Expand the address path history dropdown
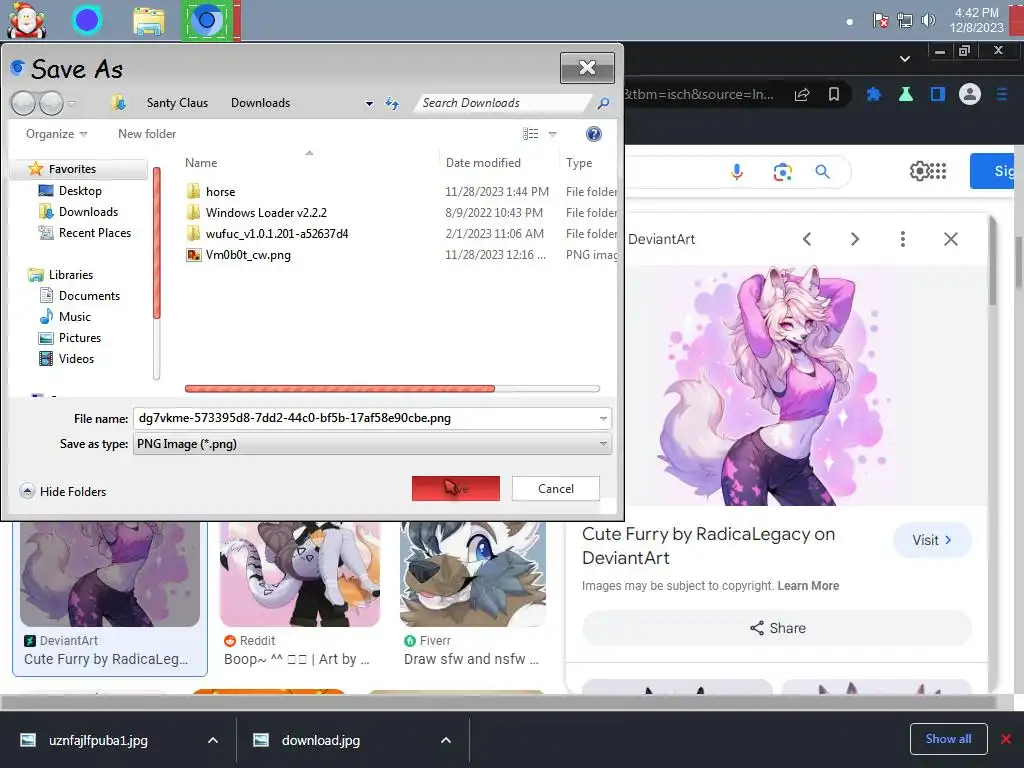1024x768 pixels. (x=370, y=103)
